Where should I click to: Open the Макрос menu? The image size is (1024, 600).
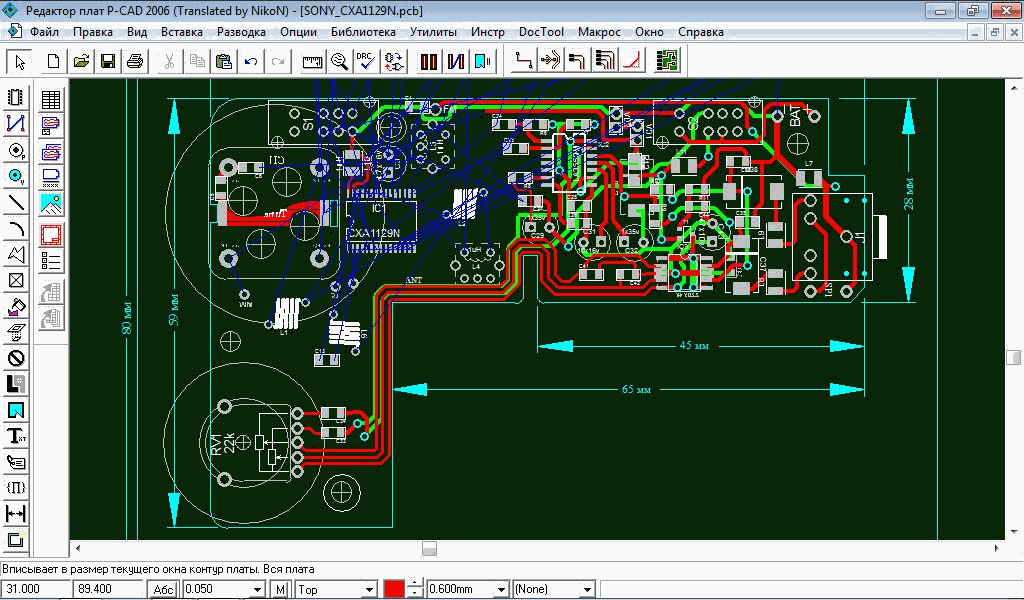599,32
